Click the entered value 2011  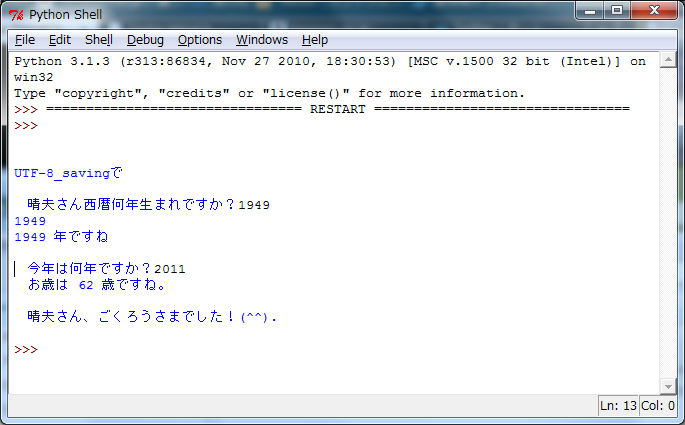pyautogui.click(x=170, y=269)
